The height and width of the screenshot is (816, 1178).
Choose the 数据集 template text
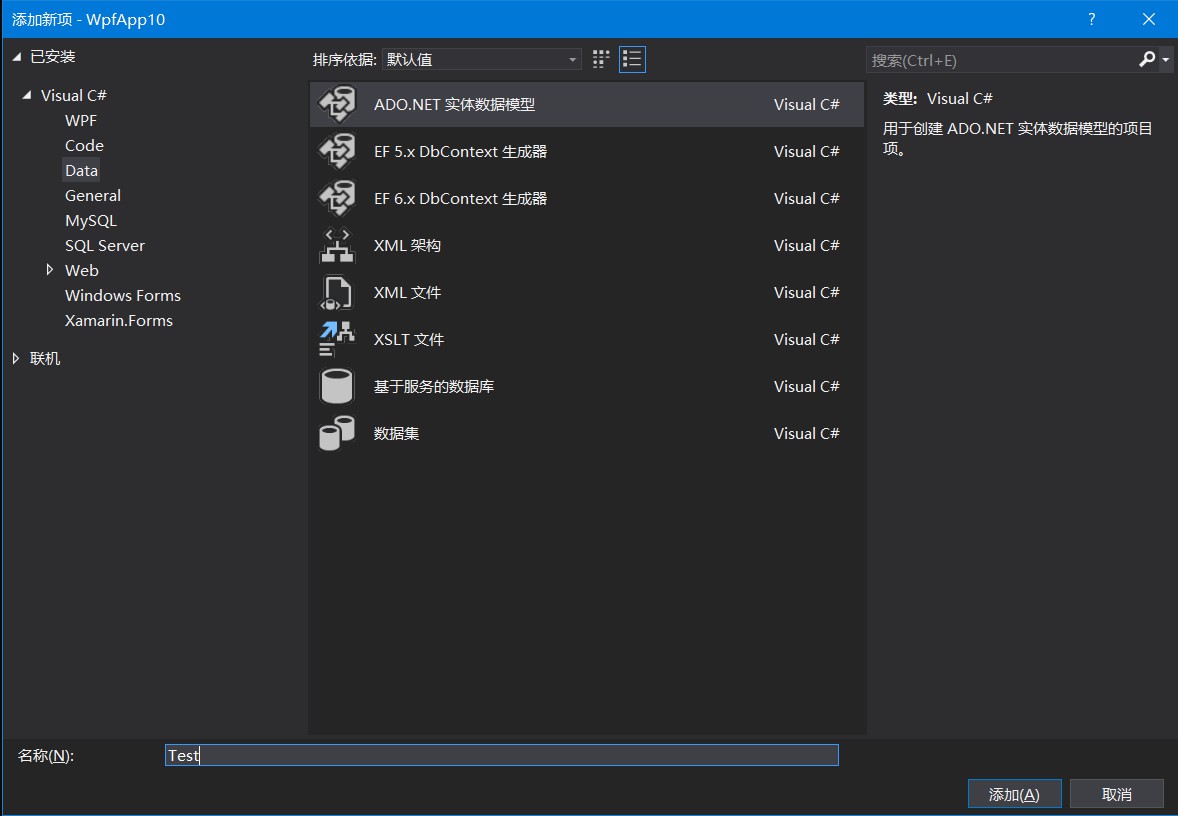(x=397, y=434)
